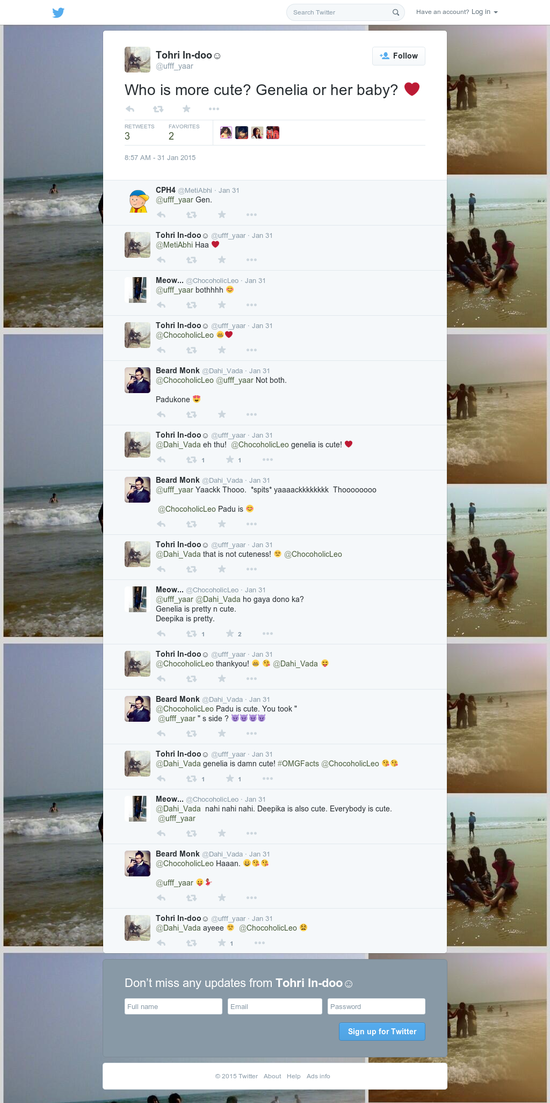
Task: Reply to Beard Monk's 'Padukone' tweet
Action: [x=161, y=414]
